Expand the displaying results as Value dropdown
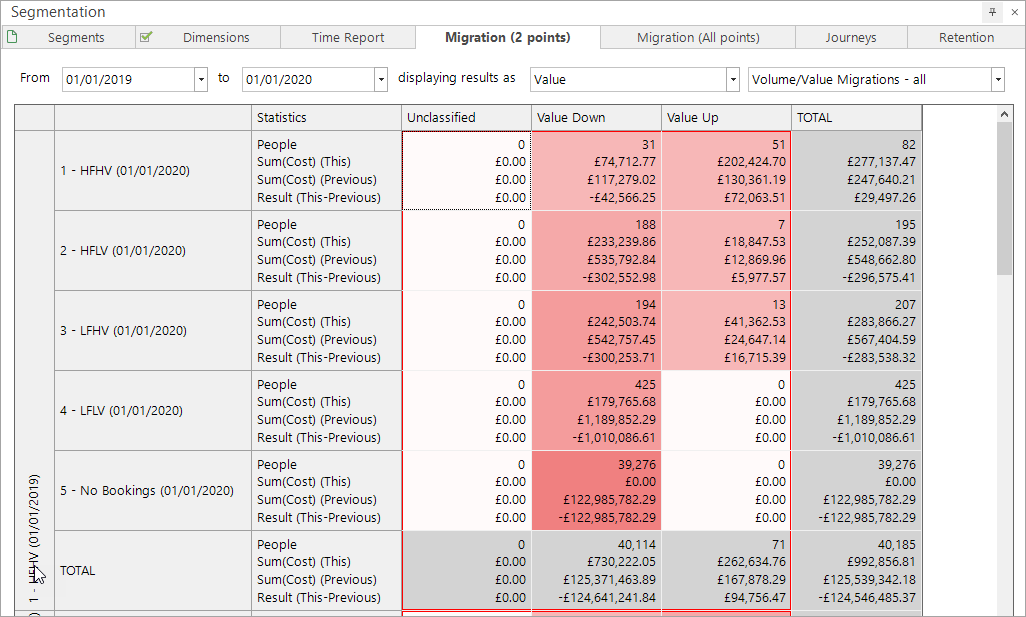The width and height of the screenshot is (1026, 617). coord(733,80)
